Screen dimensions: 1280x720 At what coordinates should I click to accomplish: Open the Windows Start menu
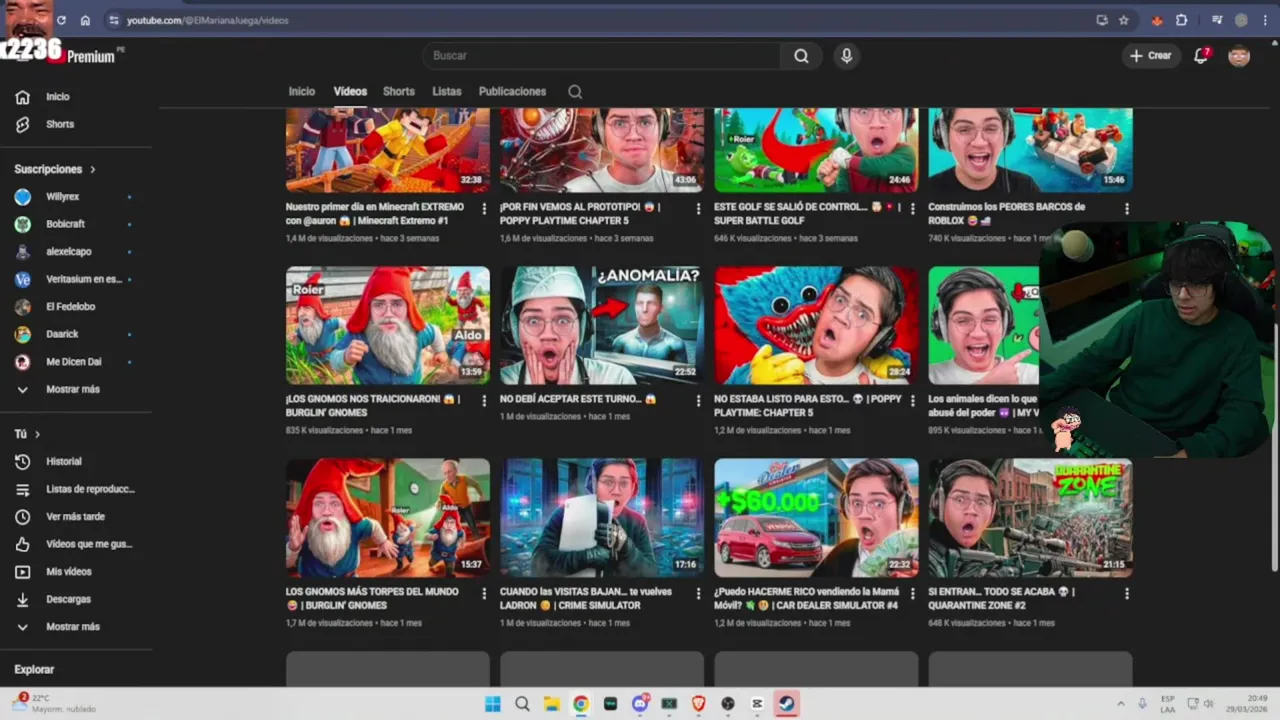tap(493, 704)
